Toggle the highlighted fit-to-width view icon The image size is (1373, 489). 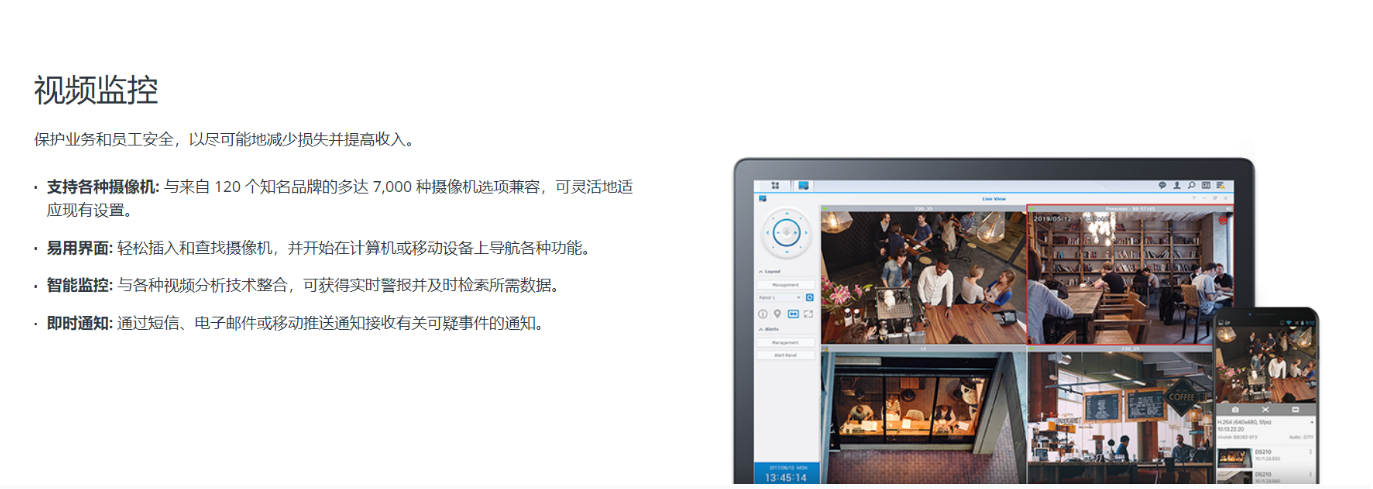point(793,314)
